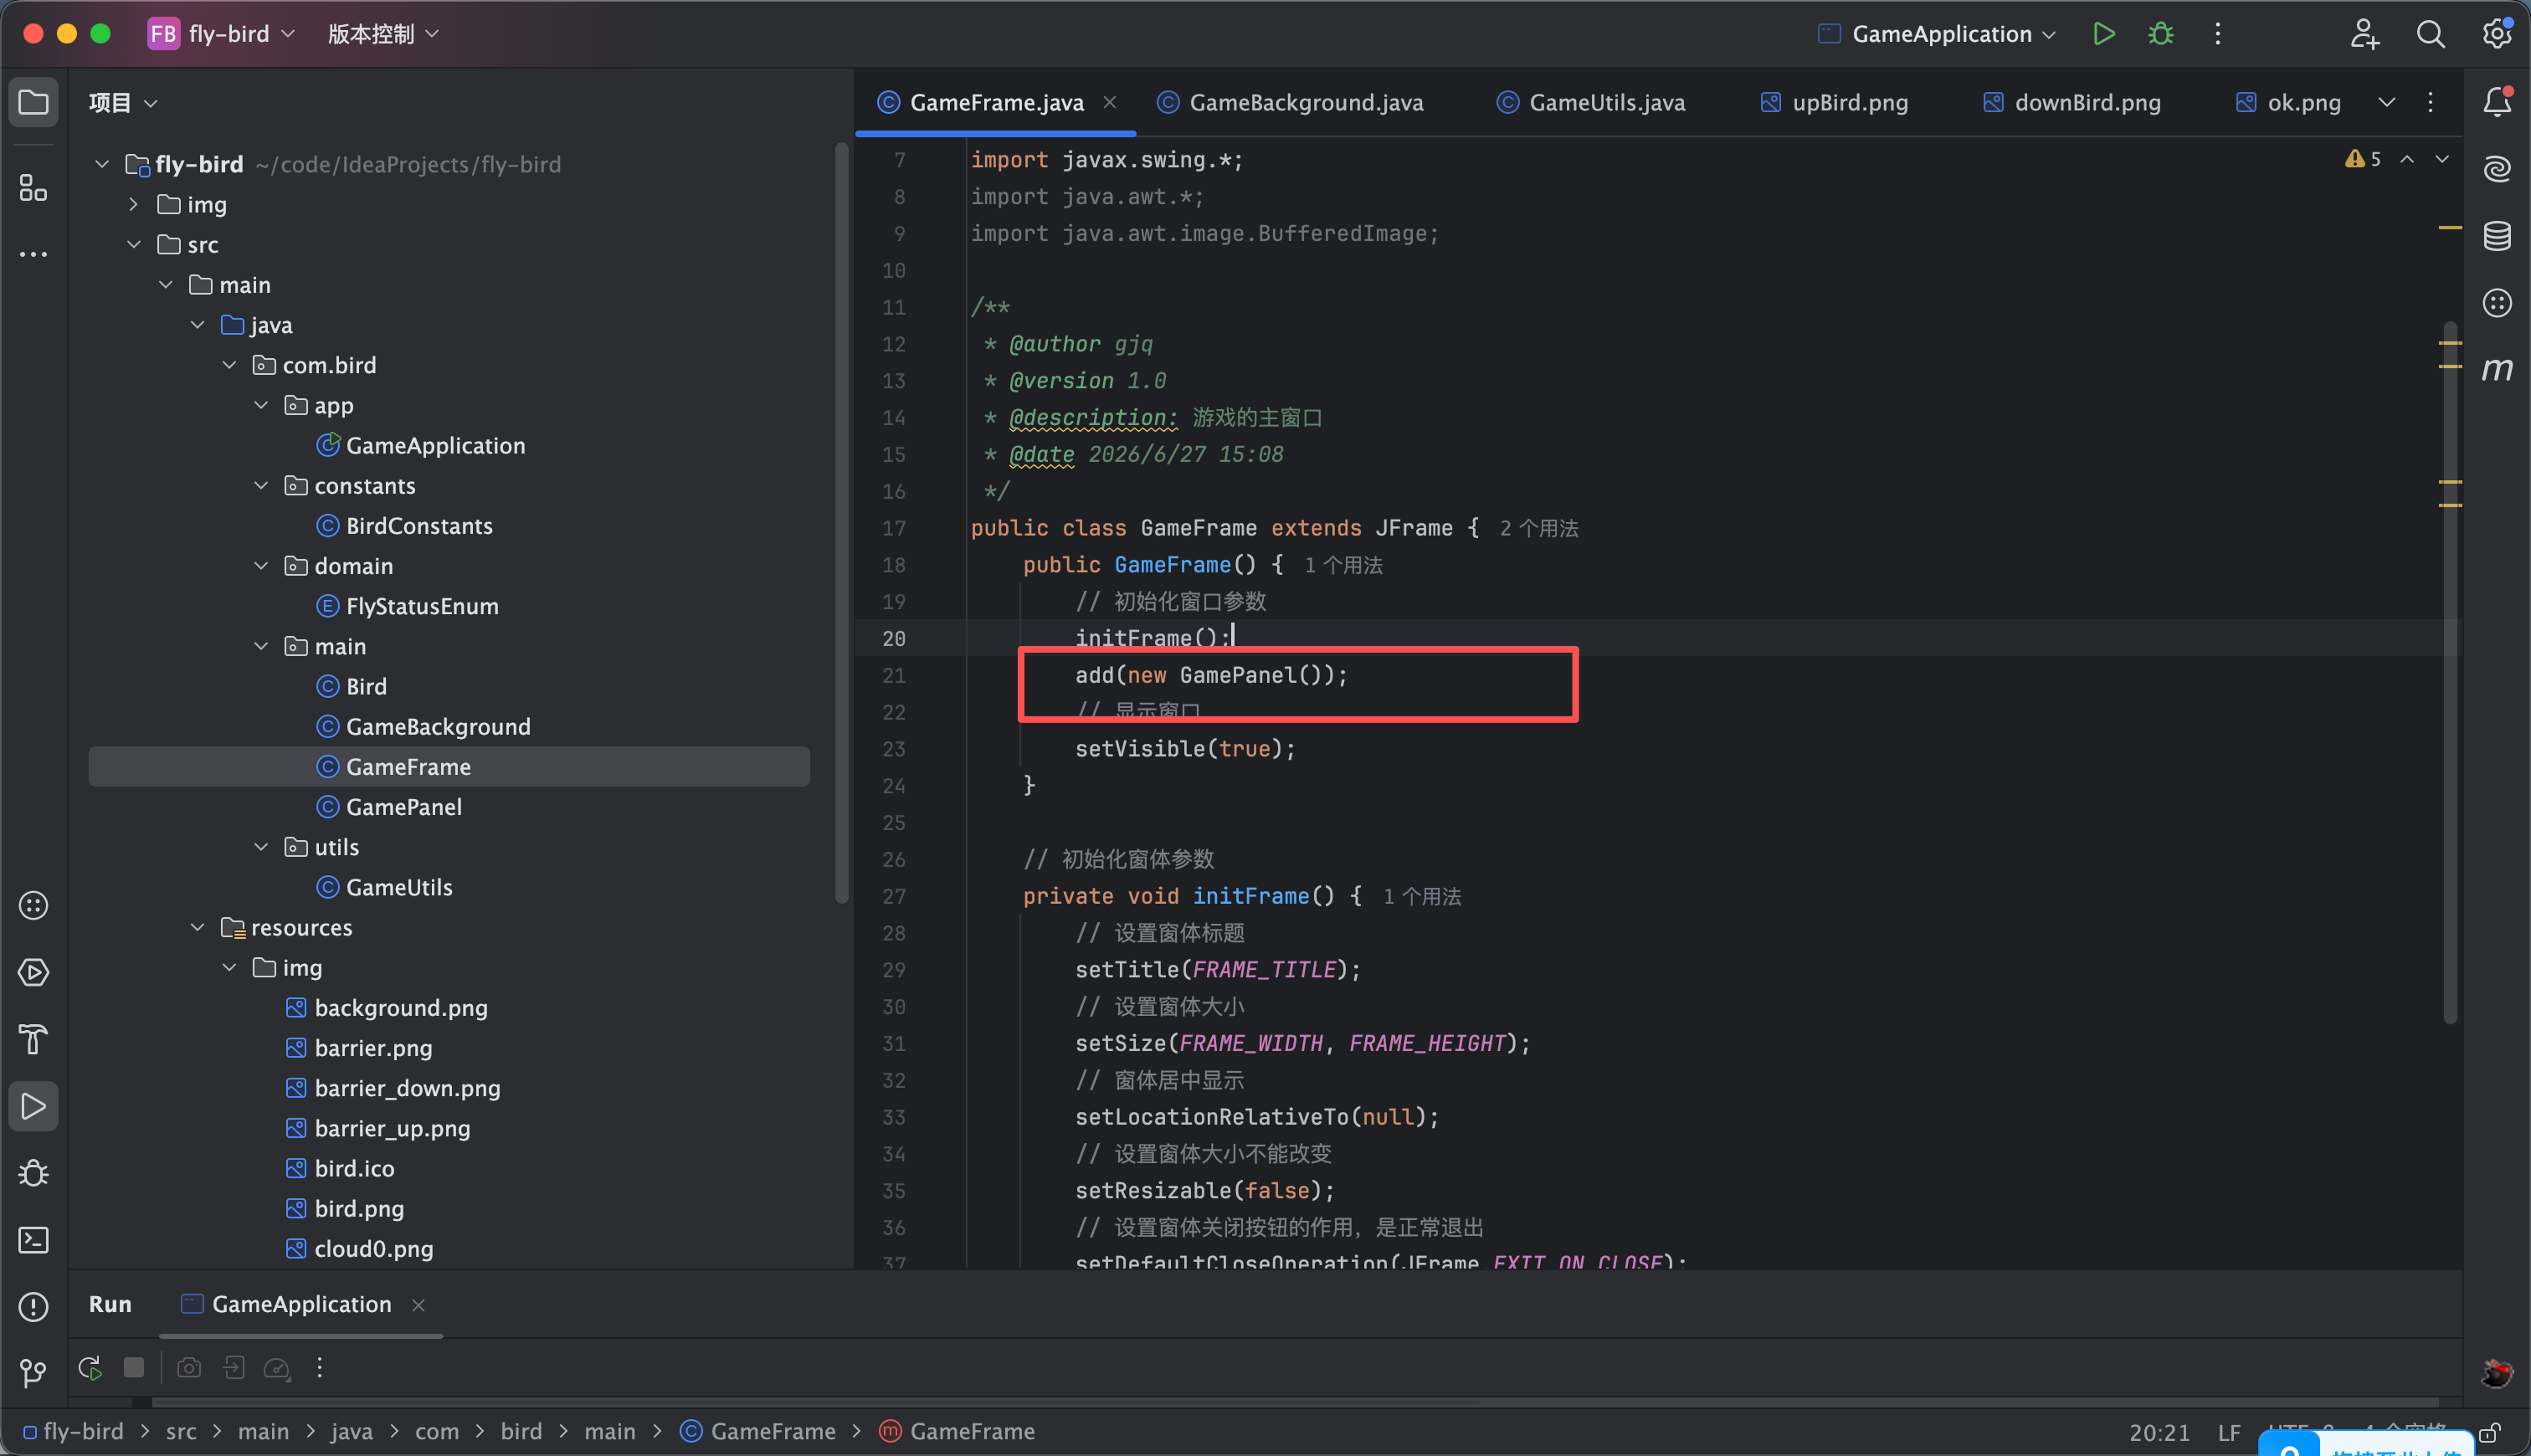Screen dimensions: 2531x1456
Task: Open 项目 view mode dropdown
Action: [x=123, y=103]
